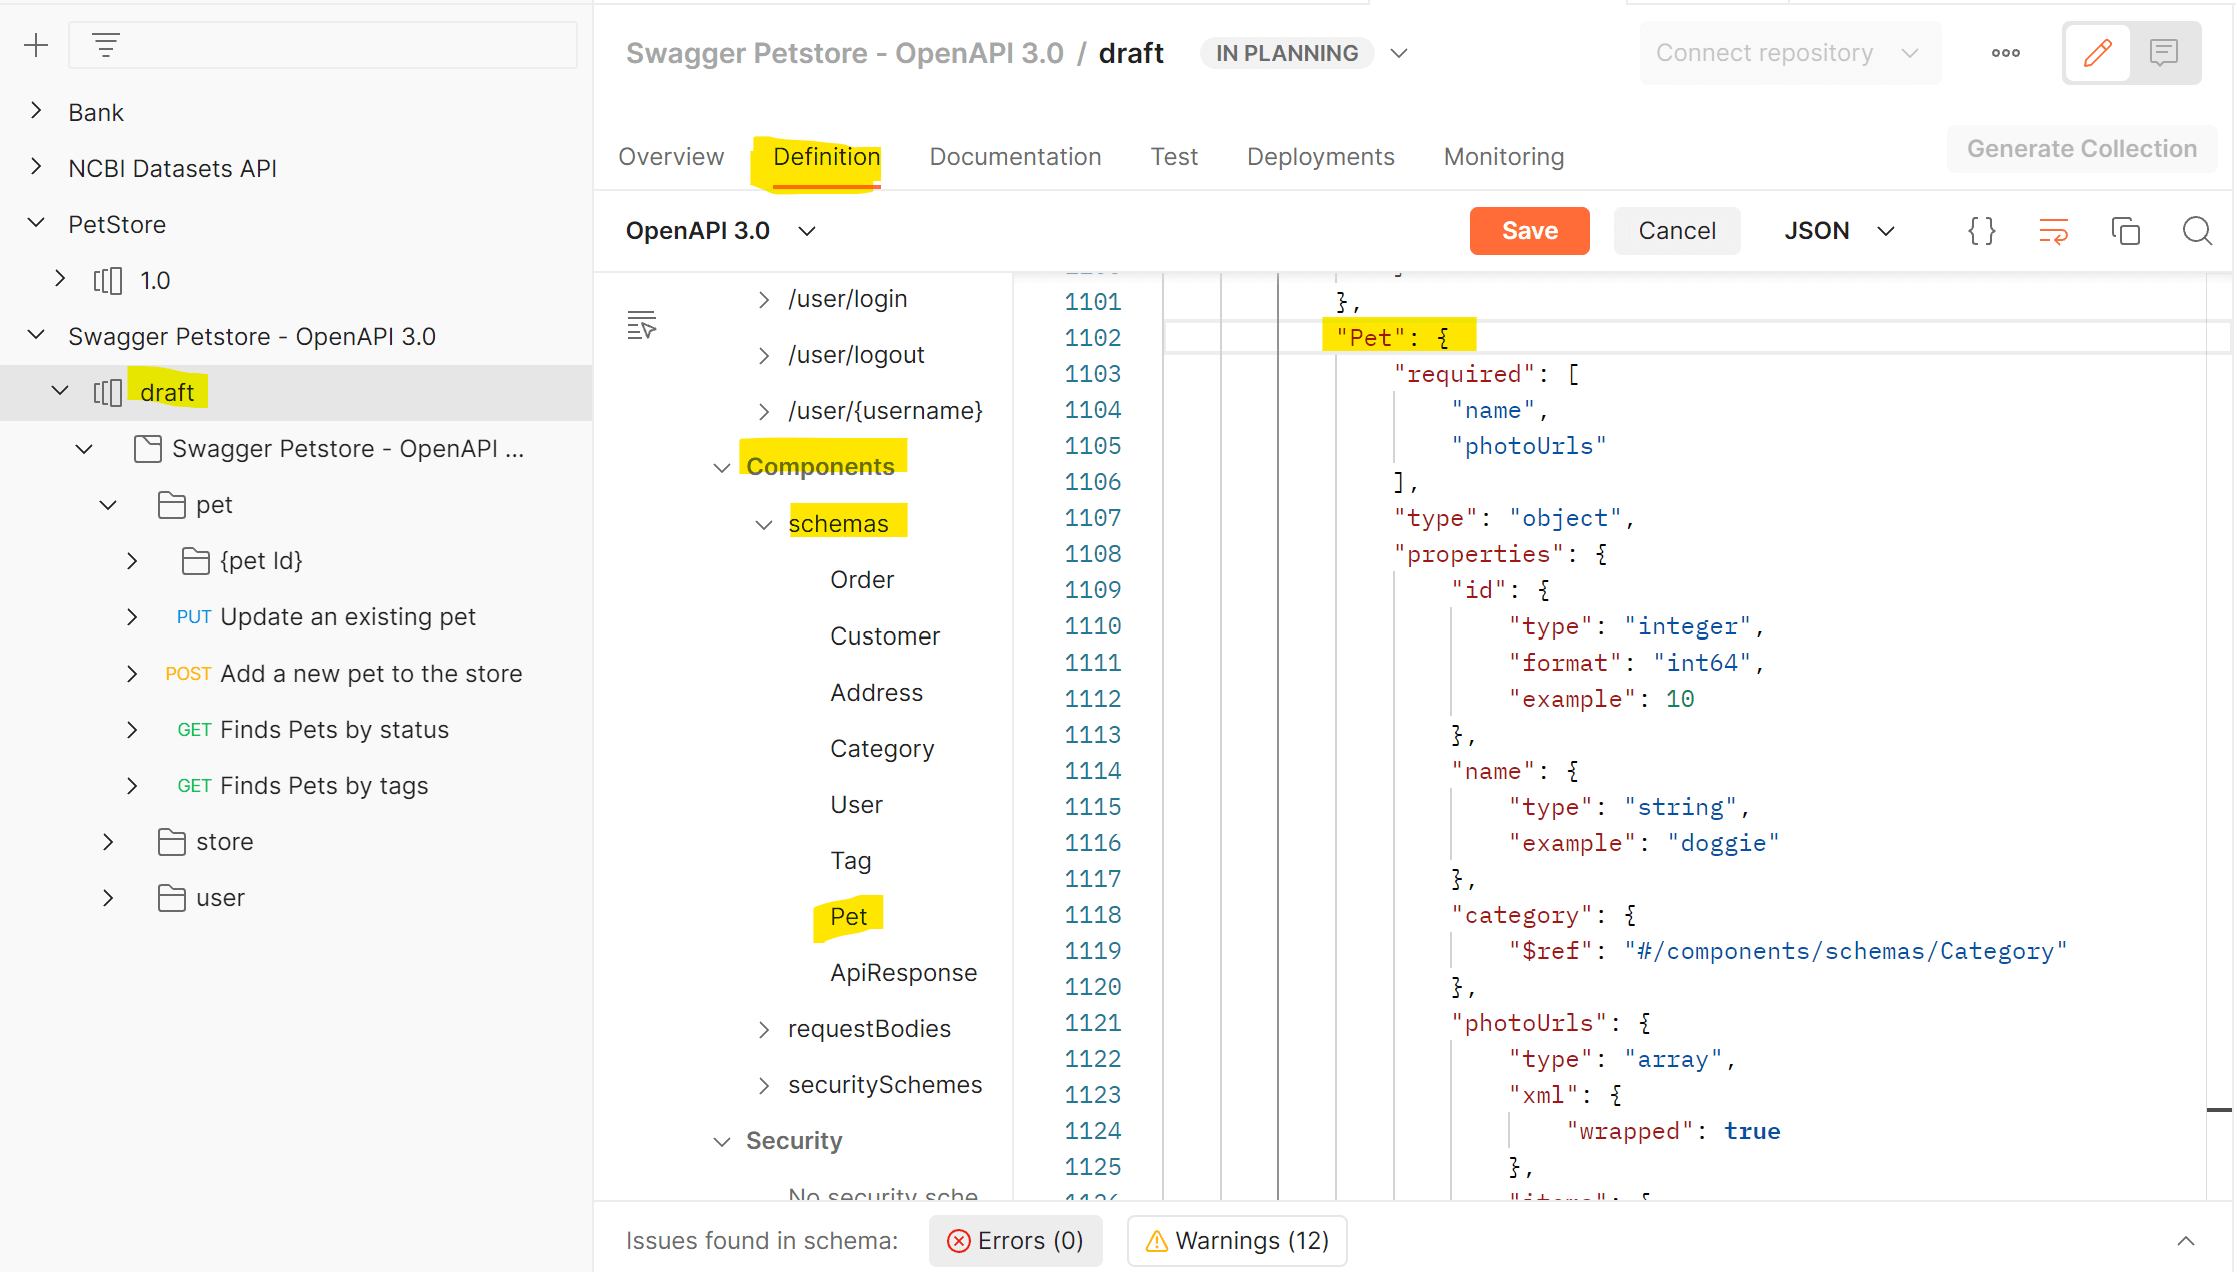
Task: Click the beautify curly braces icon
Action: 1981,231
